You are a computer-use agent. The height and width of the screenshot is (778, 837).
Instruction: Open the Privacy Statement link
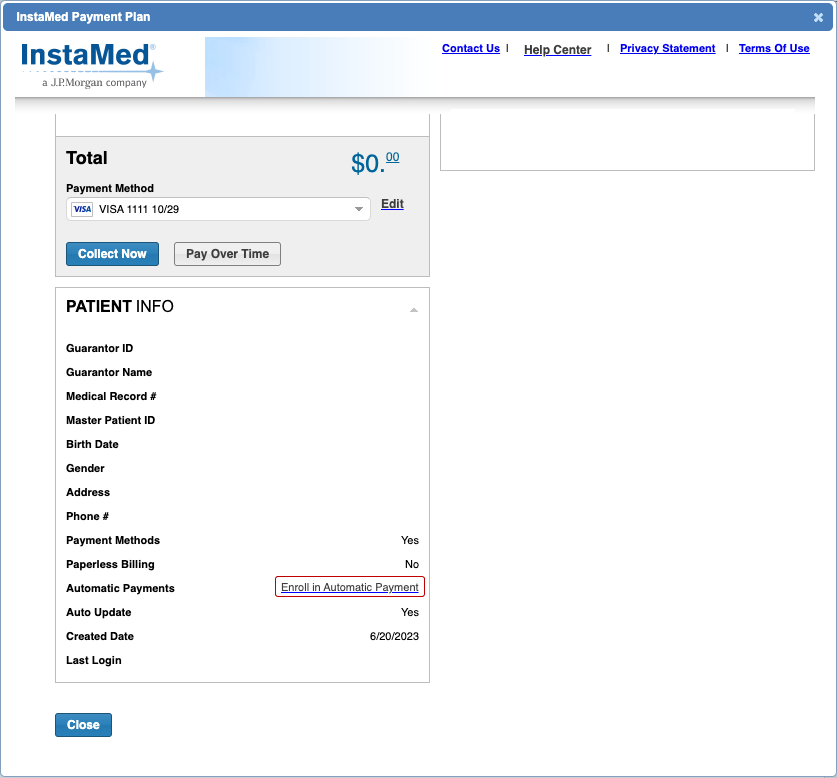[x=667, y=49]
